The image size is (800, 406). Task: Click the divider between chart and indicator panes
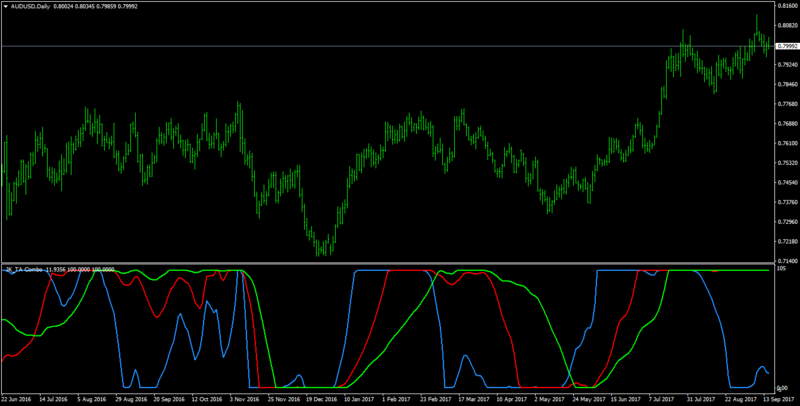click(388, 264)
